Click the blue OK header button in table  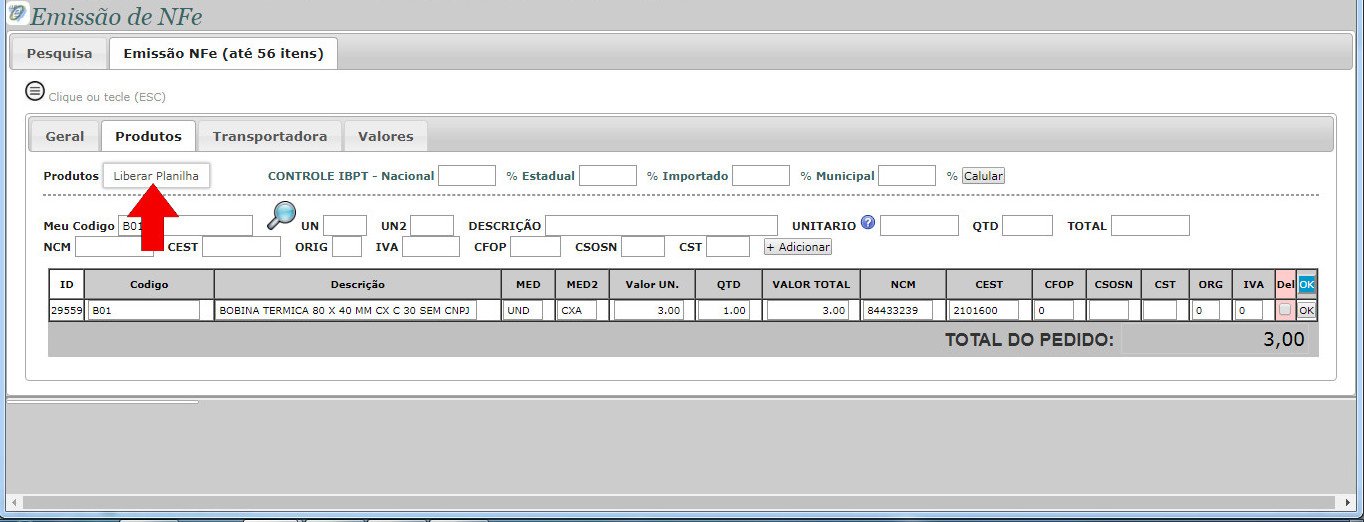(x=1306, y=284)
